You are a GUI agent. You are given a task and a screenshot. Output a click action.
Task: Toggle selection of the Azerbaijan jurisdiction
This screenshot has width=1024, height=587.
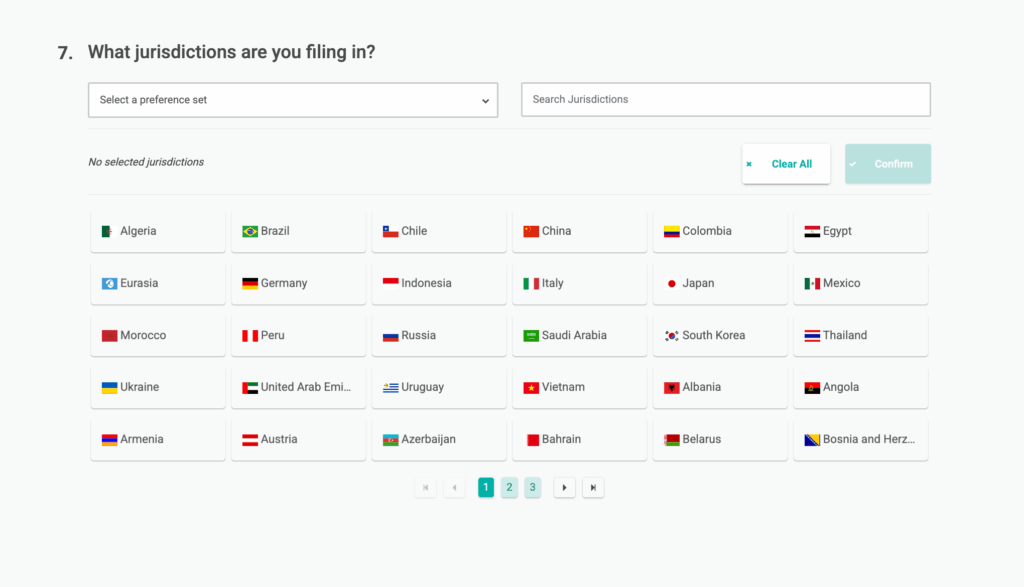439,438
